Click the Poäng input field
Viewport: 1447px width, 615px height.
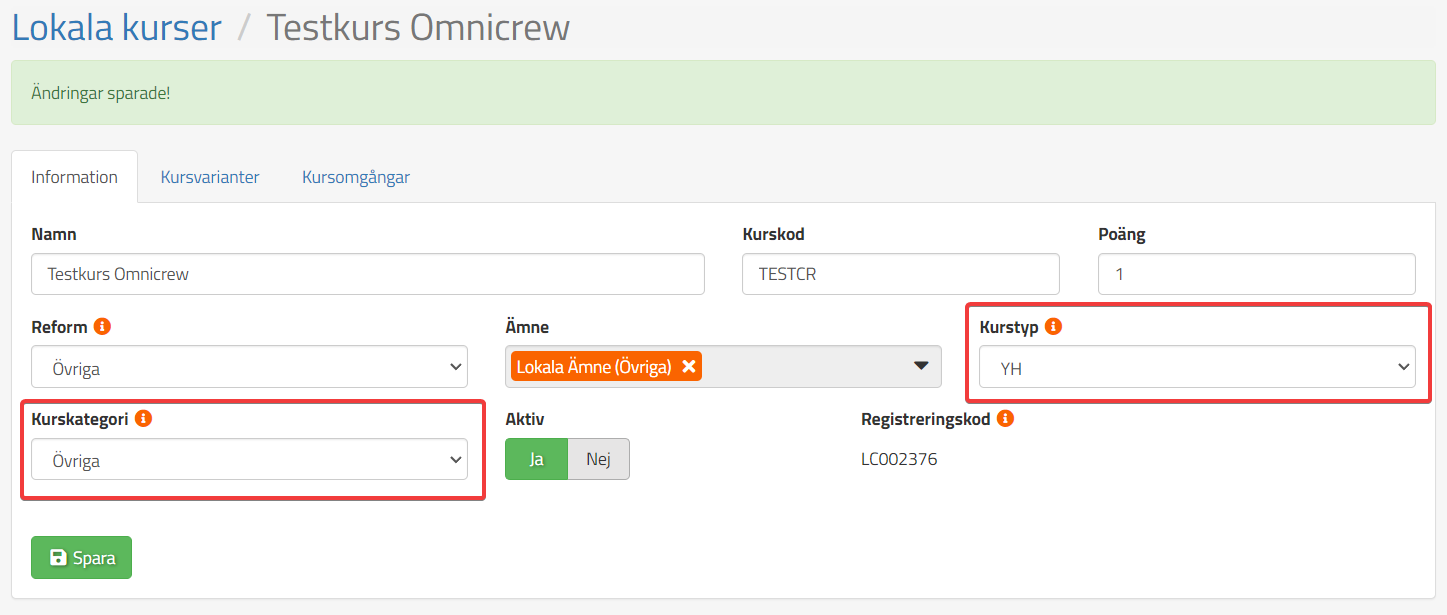coord(1255,274)
